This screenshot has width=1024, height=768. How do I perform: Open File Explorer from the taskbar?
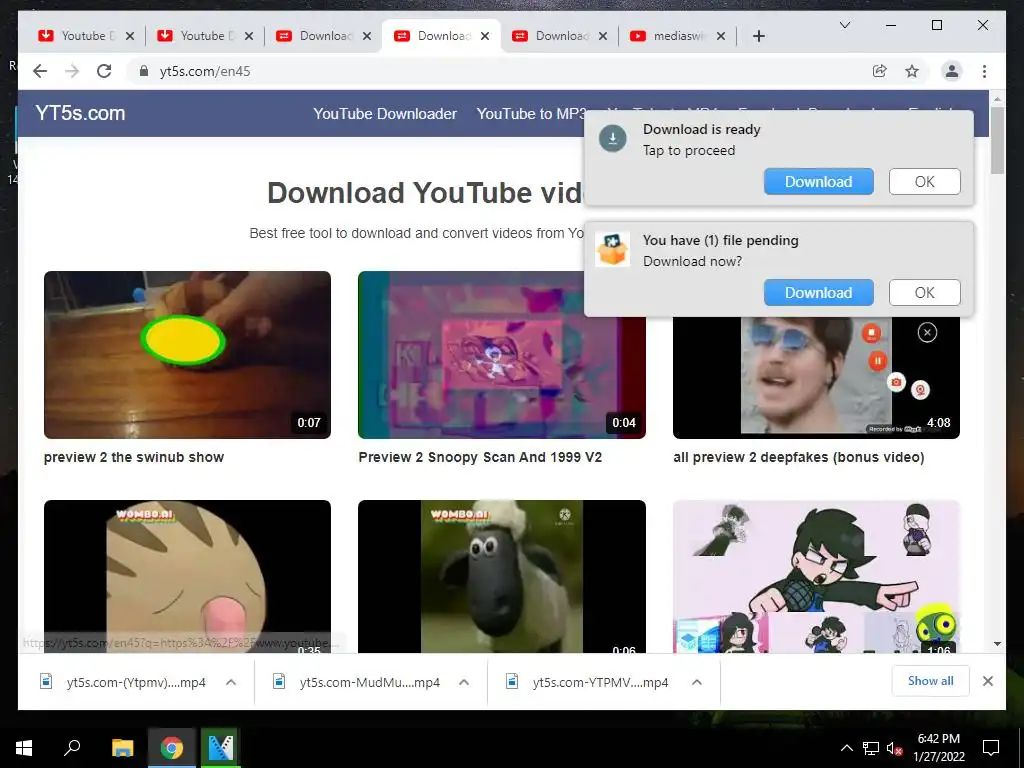click(122, 748)
